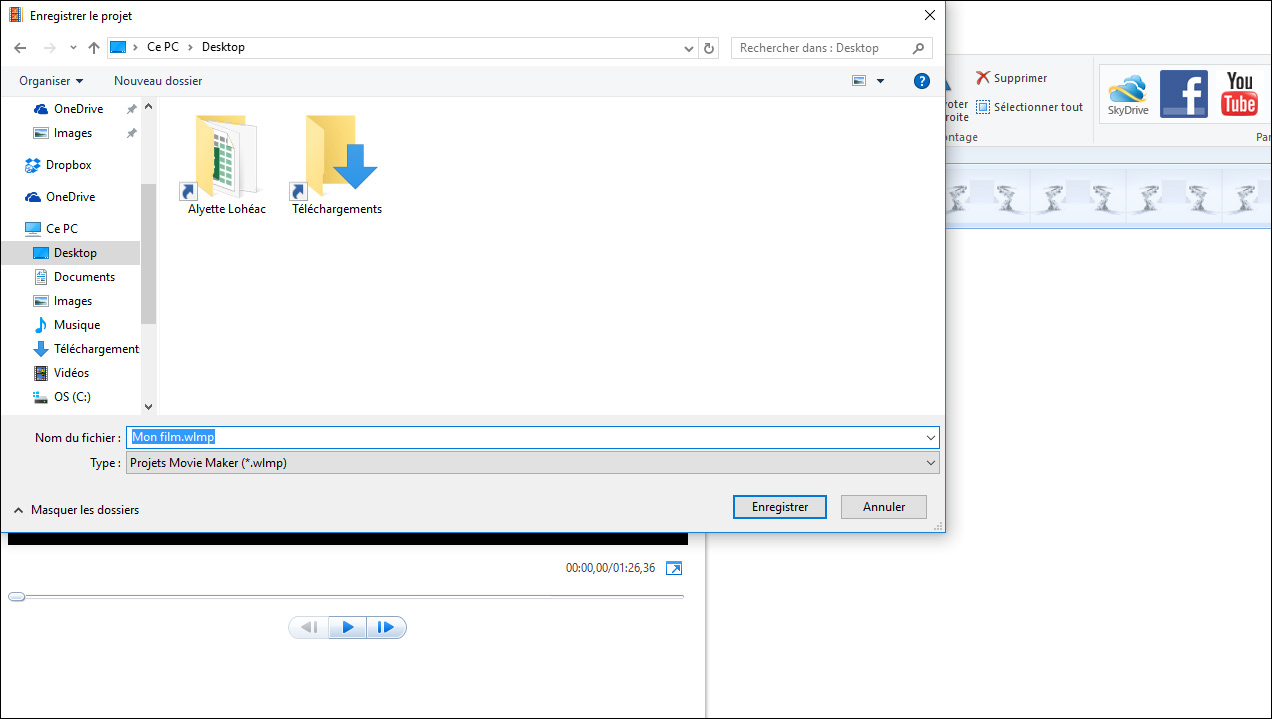Click the Enregistrer button
1272x719 pixels.
(x=779, y=506)
